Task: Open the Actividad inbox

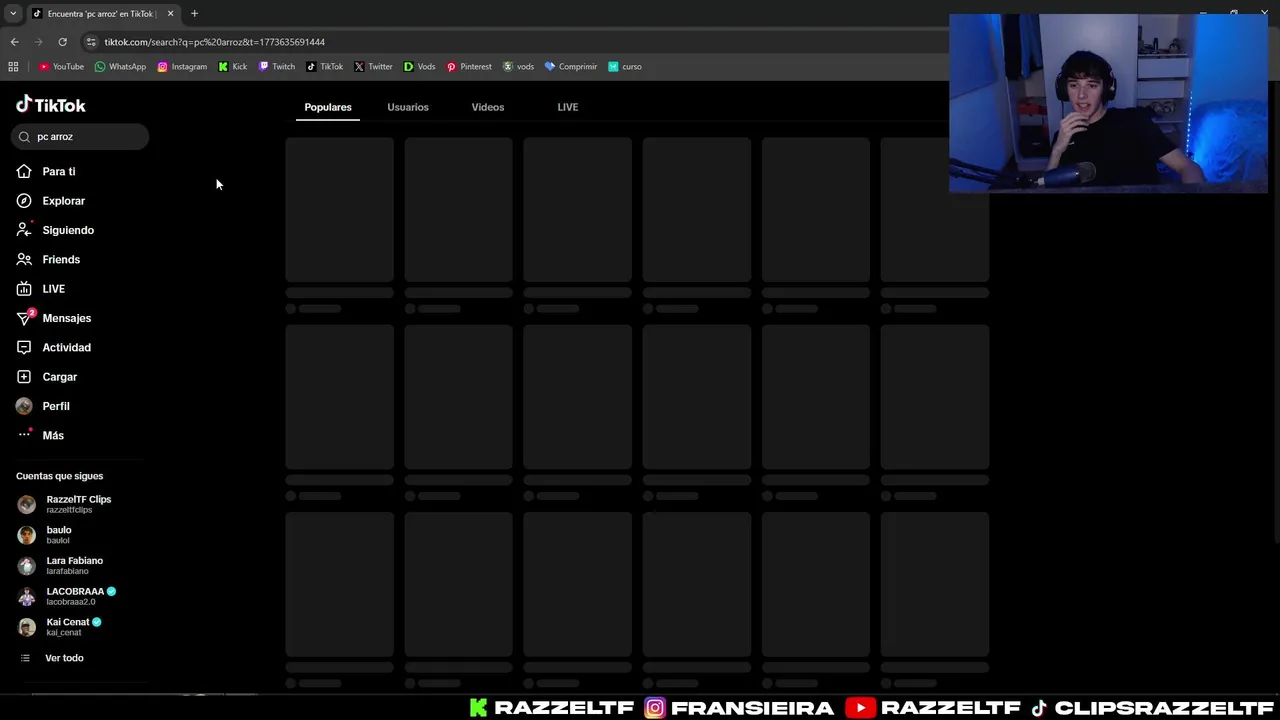Action: (x=54, y=348)
